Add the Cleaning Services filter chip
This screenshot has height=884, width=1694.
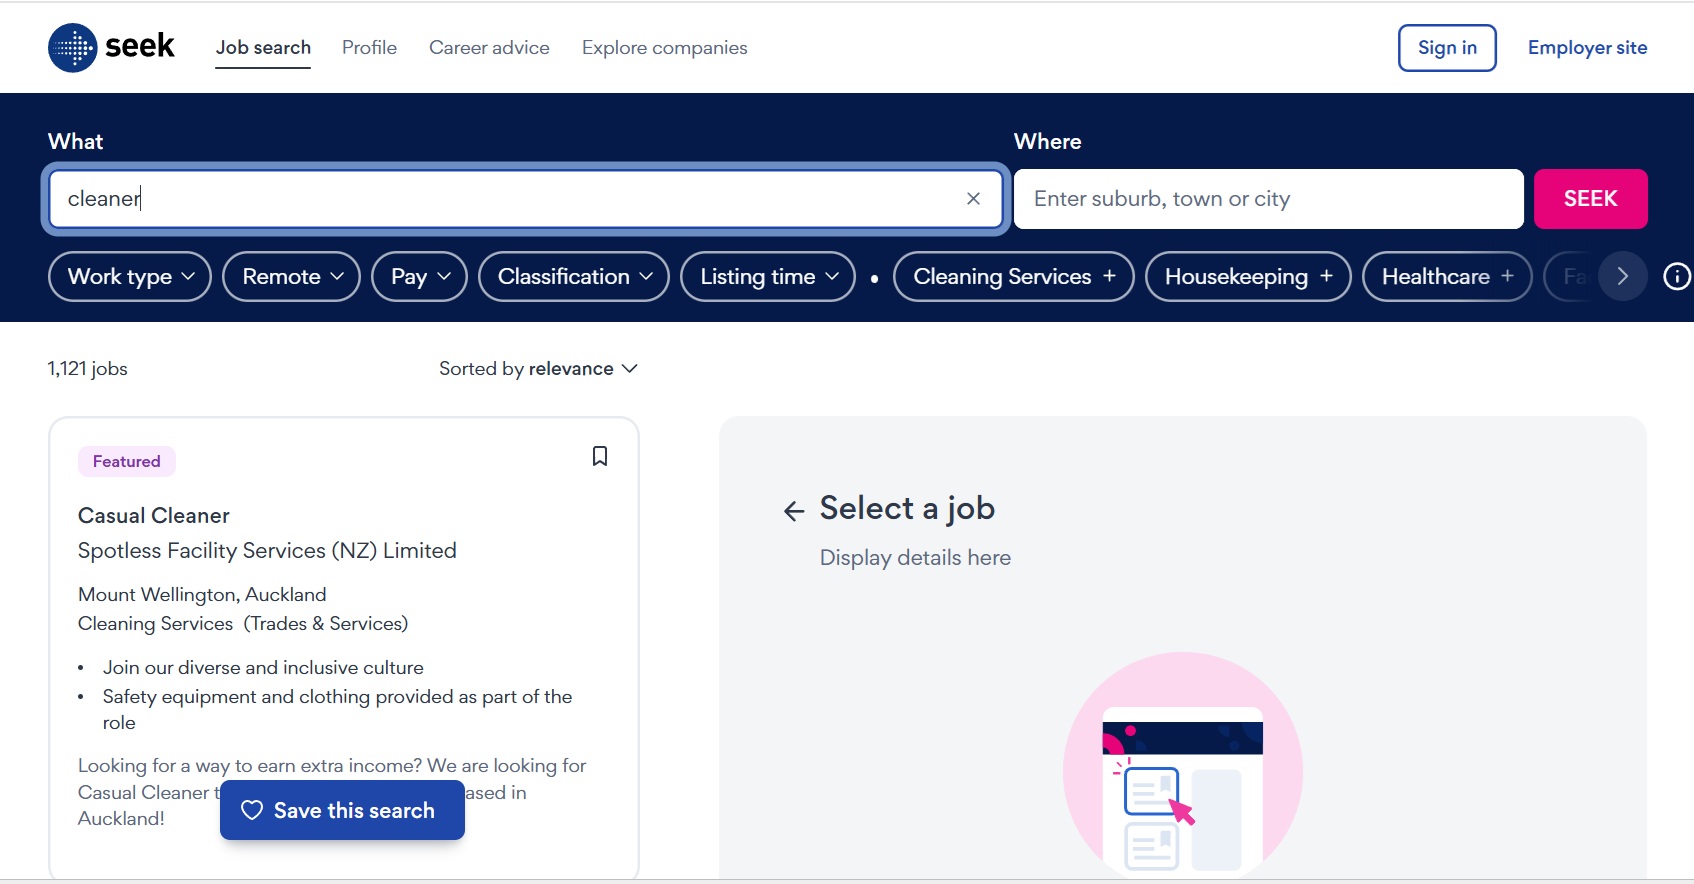tap(1013, 277)
